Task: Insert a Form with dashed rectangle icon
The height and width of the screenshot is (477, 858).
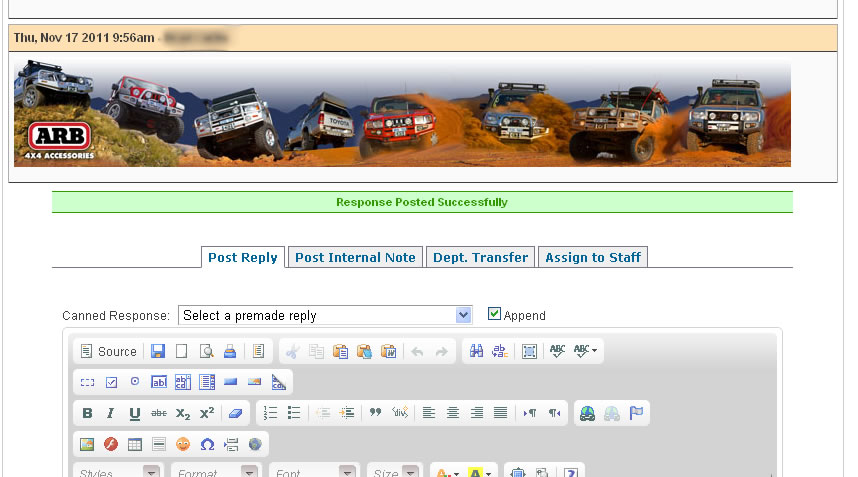Action: (88, 382)
